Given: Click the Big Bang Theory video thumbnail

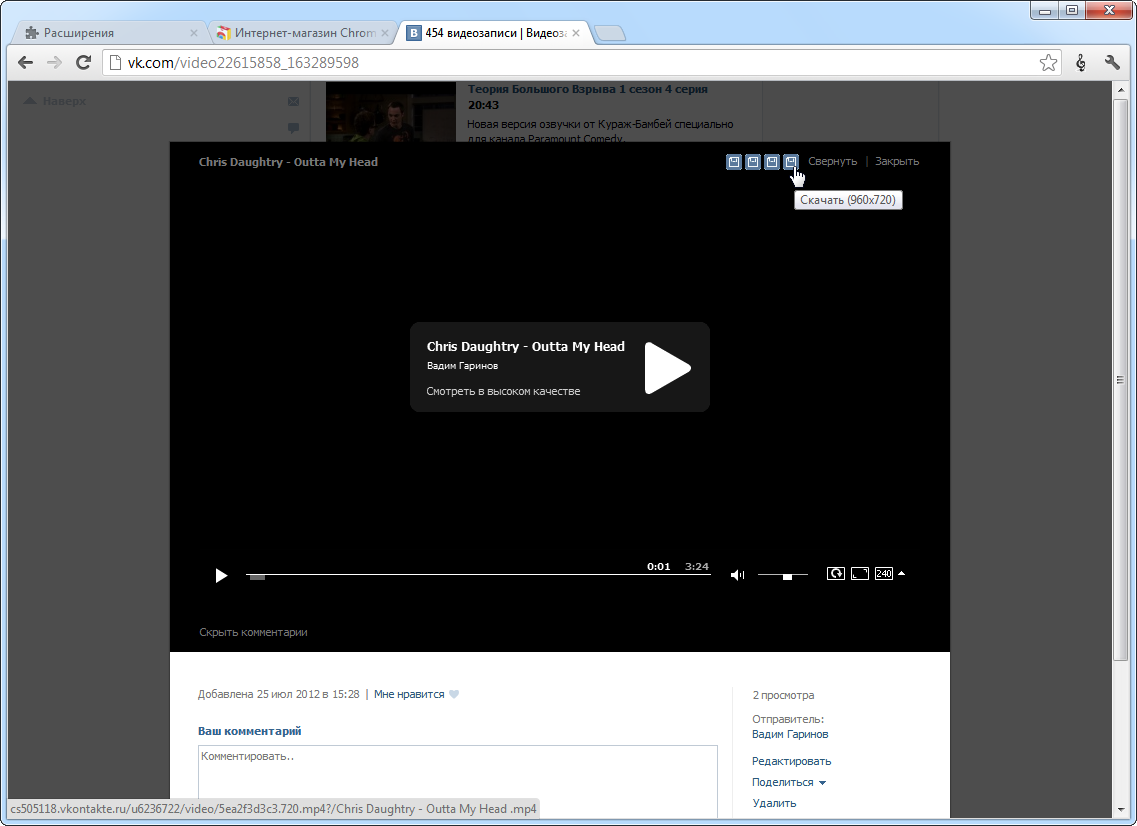Looking at the screenshot, I should [x=391, y=112].
